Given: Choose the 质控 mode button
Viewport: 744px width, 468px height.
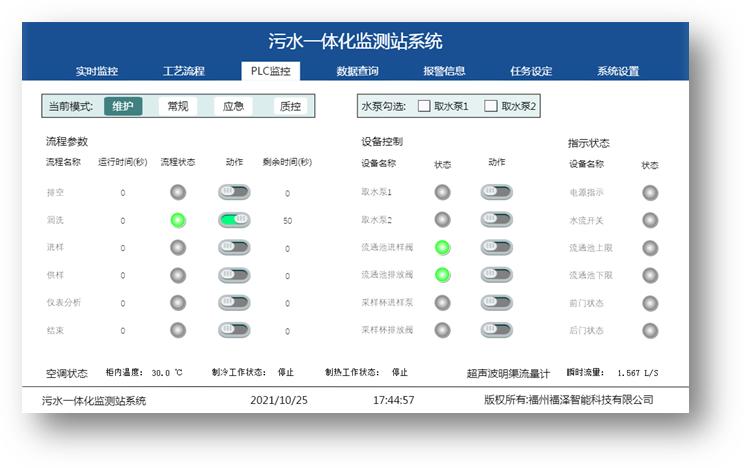Looking at the screenshot, I should [289, 106].
